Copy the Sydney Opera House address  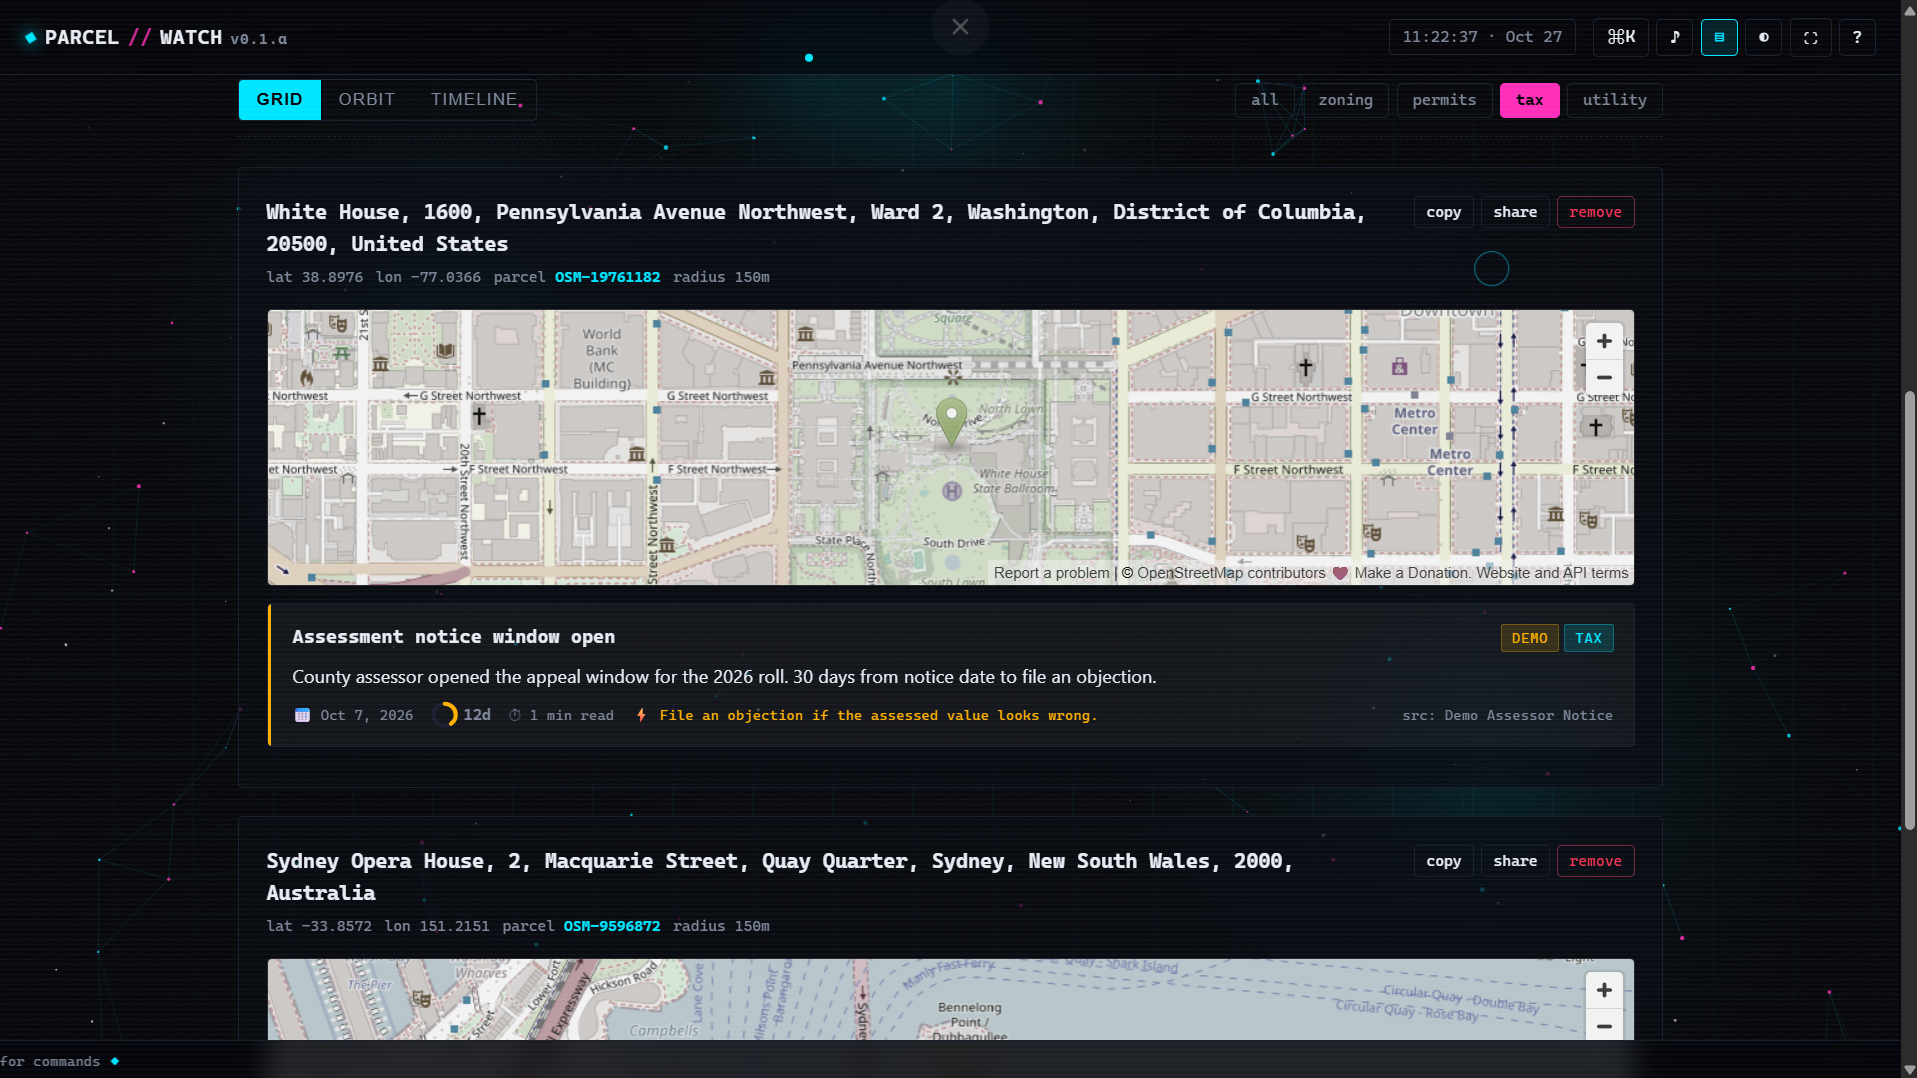pos(1443,861)
